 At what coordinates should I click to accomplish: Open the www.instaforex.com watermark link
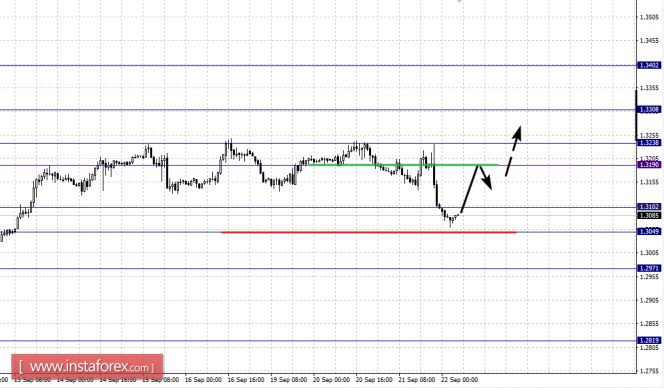pyautogui.click(x=87, y=366)
